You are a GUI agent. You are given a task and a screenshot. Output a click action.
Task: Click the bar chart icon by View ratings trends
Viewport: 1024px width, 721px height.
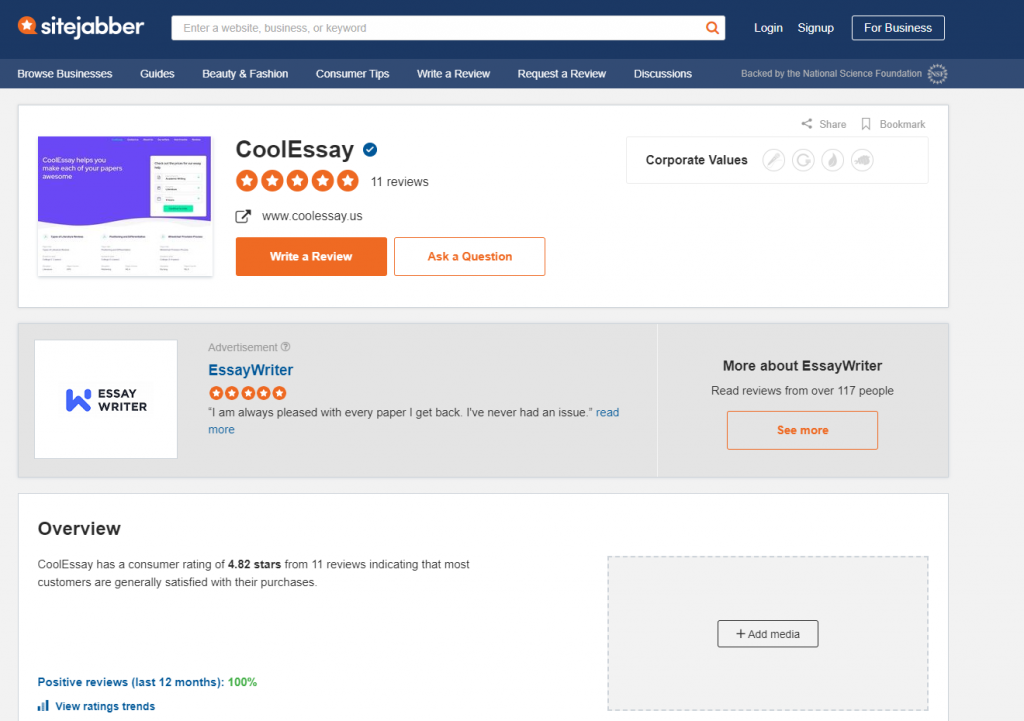tap(43, 706)
